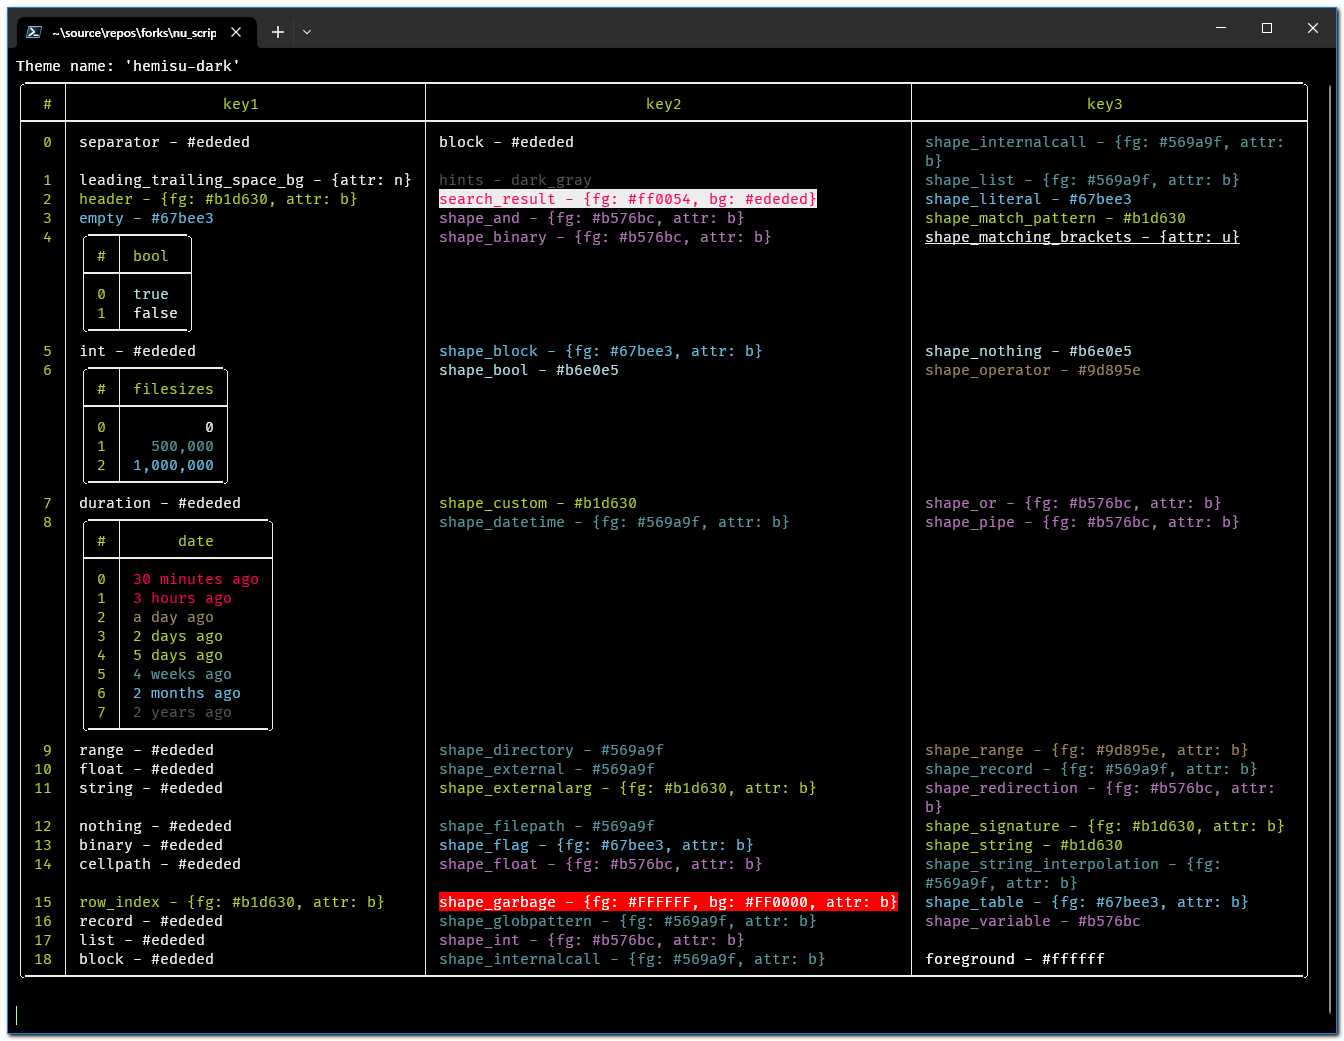Viewport: 1344px width, 1041px height.
Task: Click underlined 'shape_matching_brackets' entry
Action: [1082, 237]
